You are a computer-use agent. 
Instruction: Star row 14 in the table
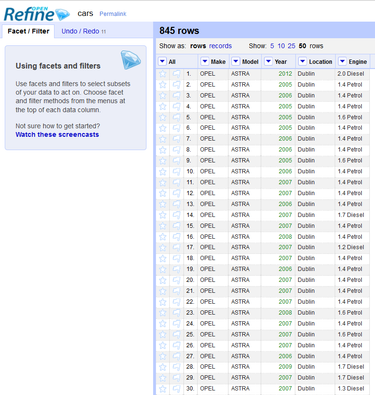coord(163,215)
